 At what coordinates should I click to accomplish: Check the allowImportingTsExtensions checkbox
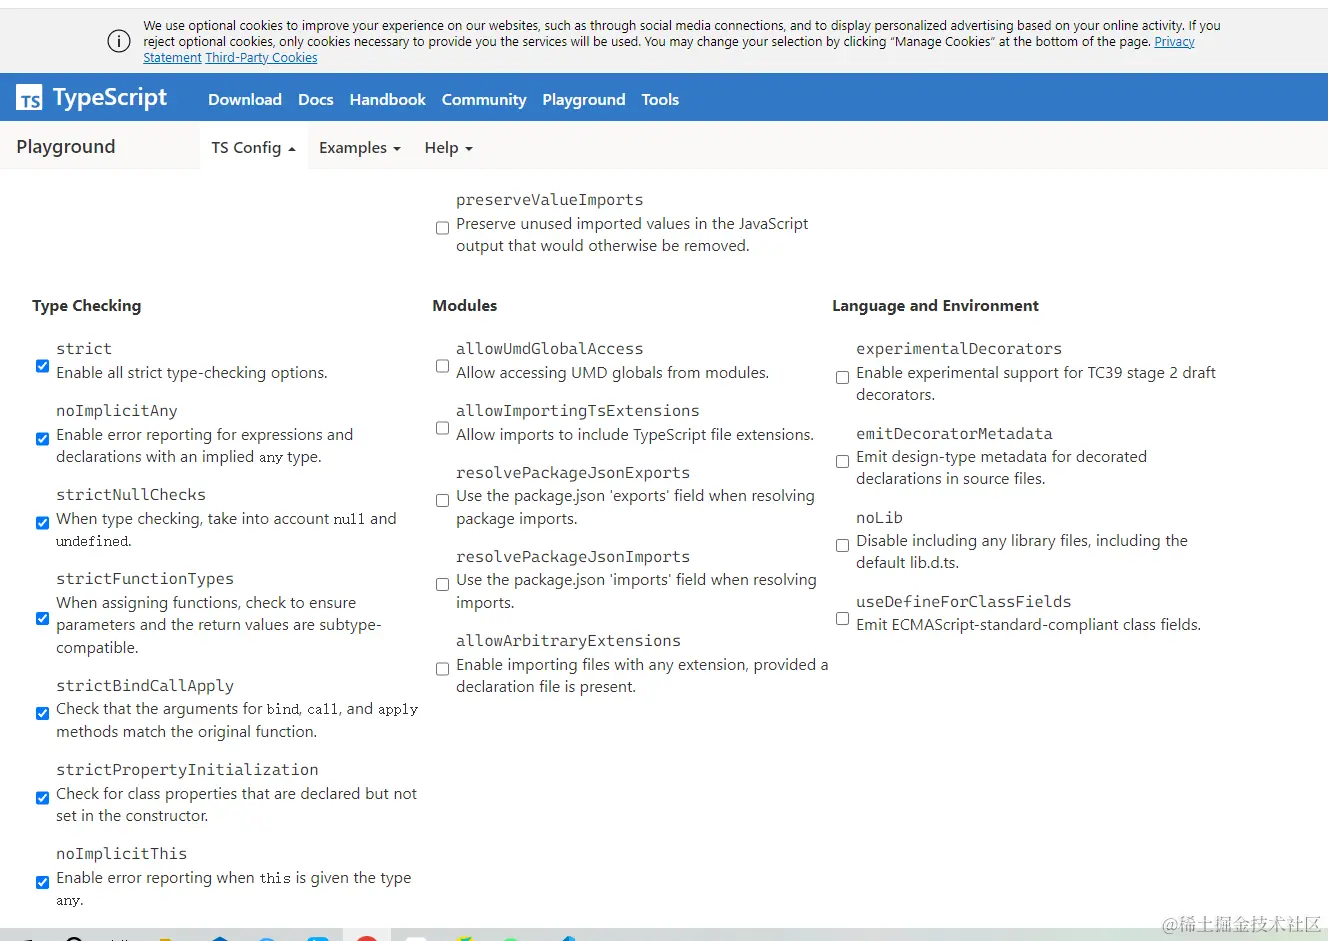point(442,428)
